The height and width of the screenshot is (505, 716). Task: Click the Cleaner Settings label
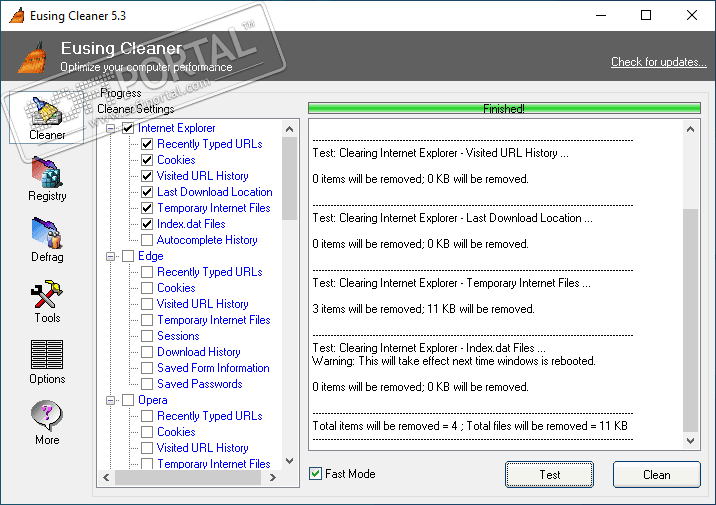[x=136, y=109]
